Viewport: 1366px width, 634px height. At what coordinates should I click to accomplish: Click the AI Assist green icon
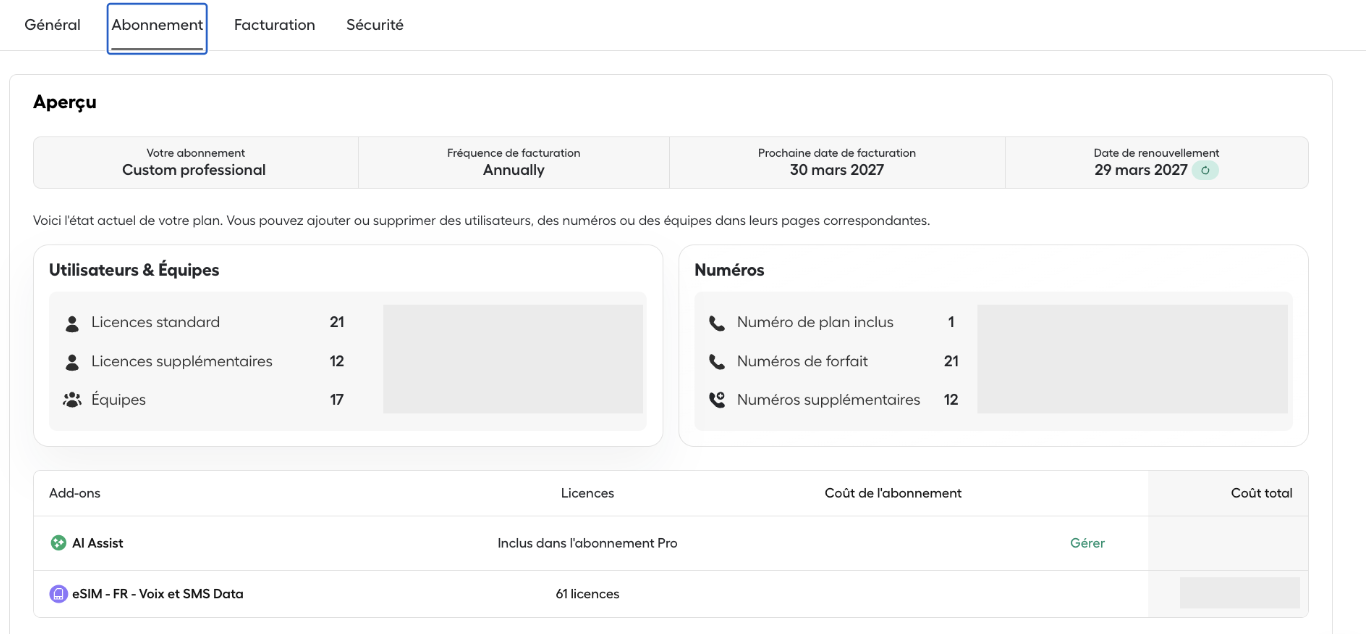pyautogui.click(x=58, y=543)
